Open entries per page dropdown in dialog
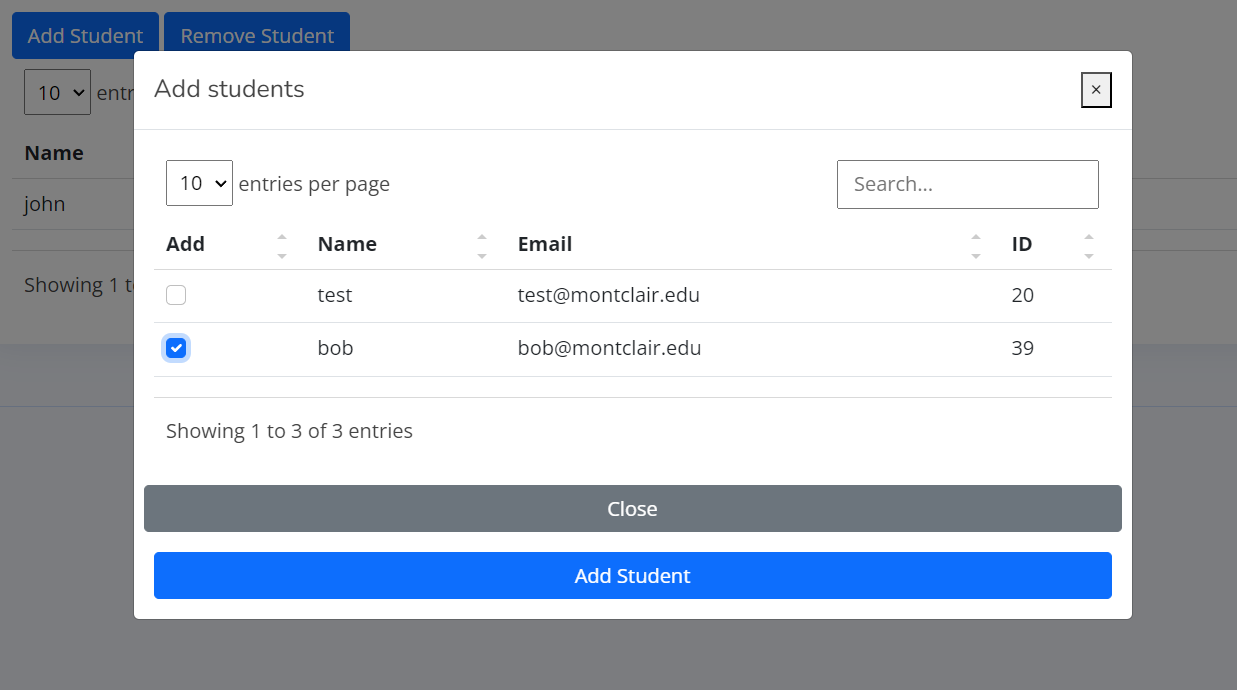 coord(199,183)
